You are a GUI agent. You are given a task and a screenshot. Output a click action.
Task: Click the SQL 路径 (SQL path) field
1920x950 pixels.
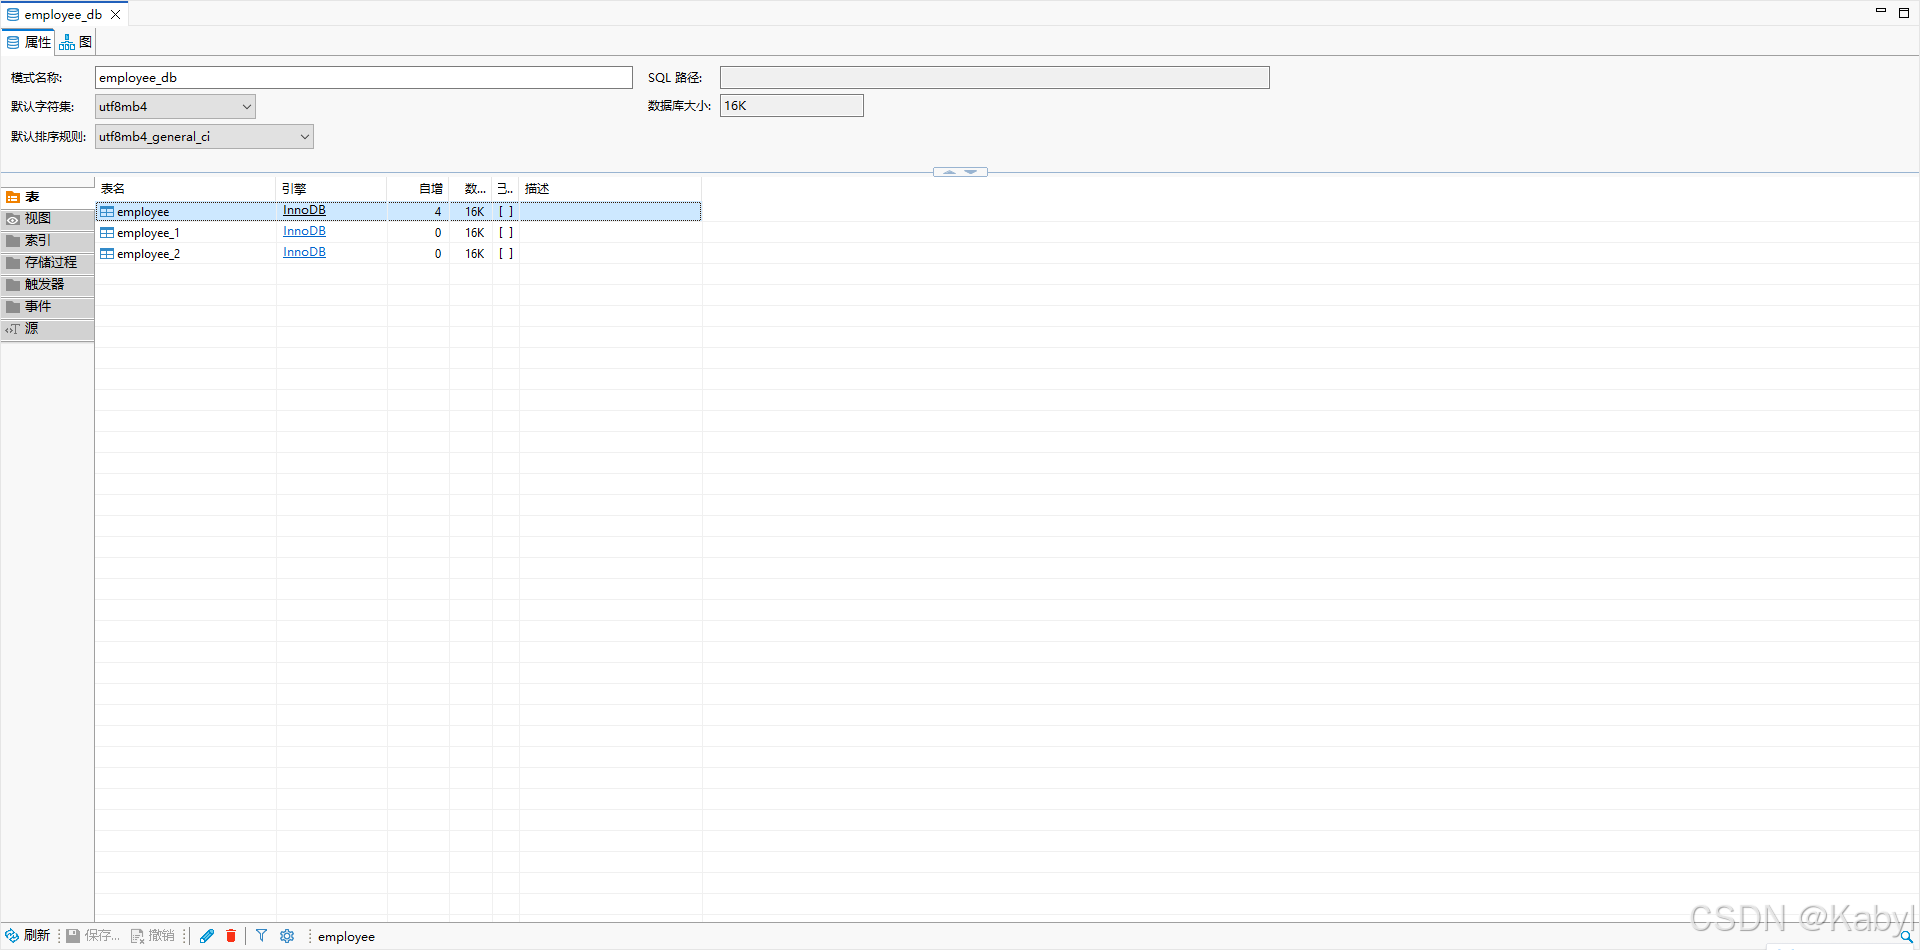coord(995,78)
